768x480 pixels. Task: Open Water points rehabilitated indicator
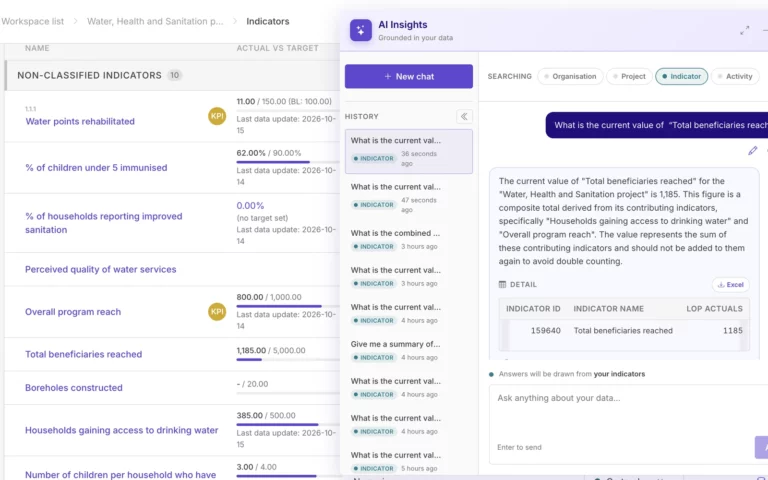click(x=80, y=121)
